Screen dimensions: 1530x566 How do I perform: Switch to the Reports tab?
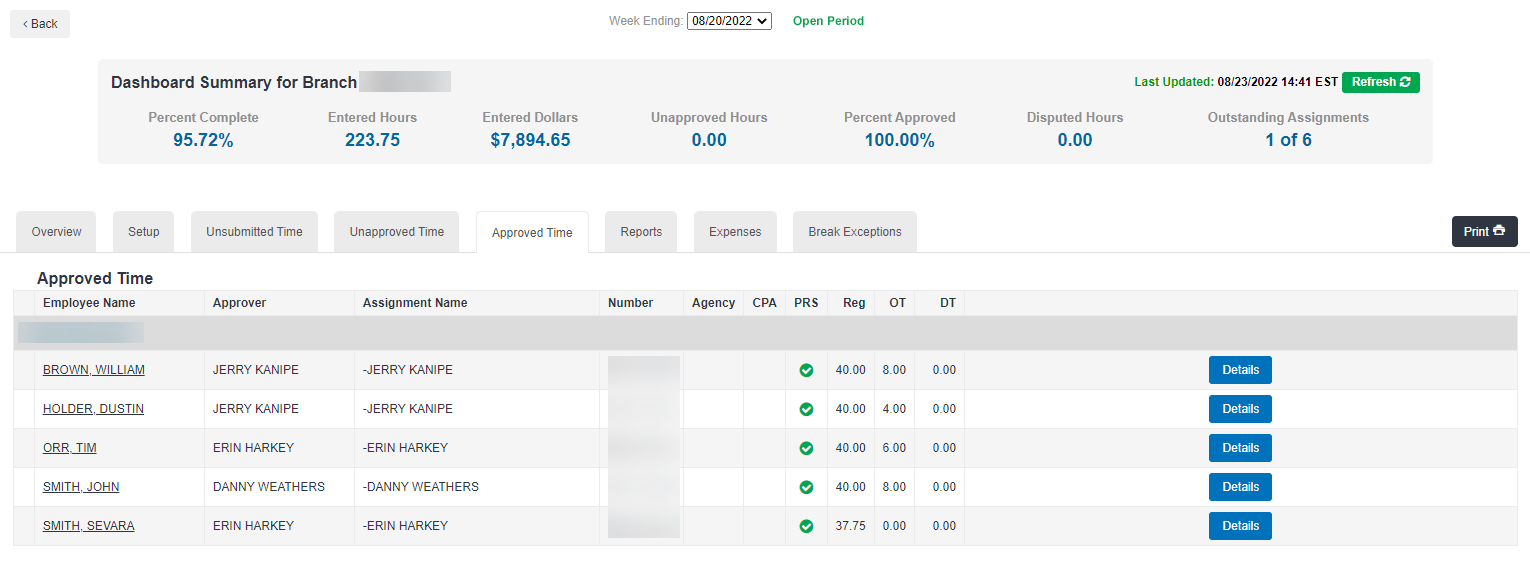pyautogui.click(x=641, y=232)
